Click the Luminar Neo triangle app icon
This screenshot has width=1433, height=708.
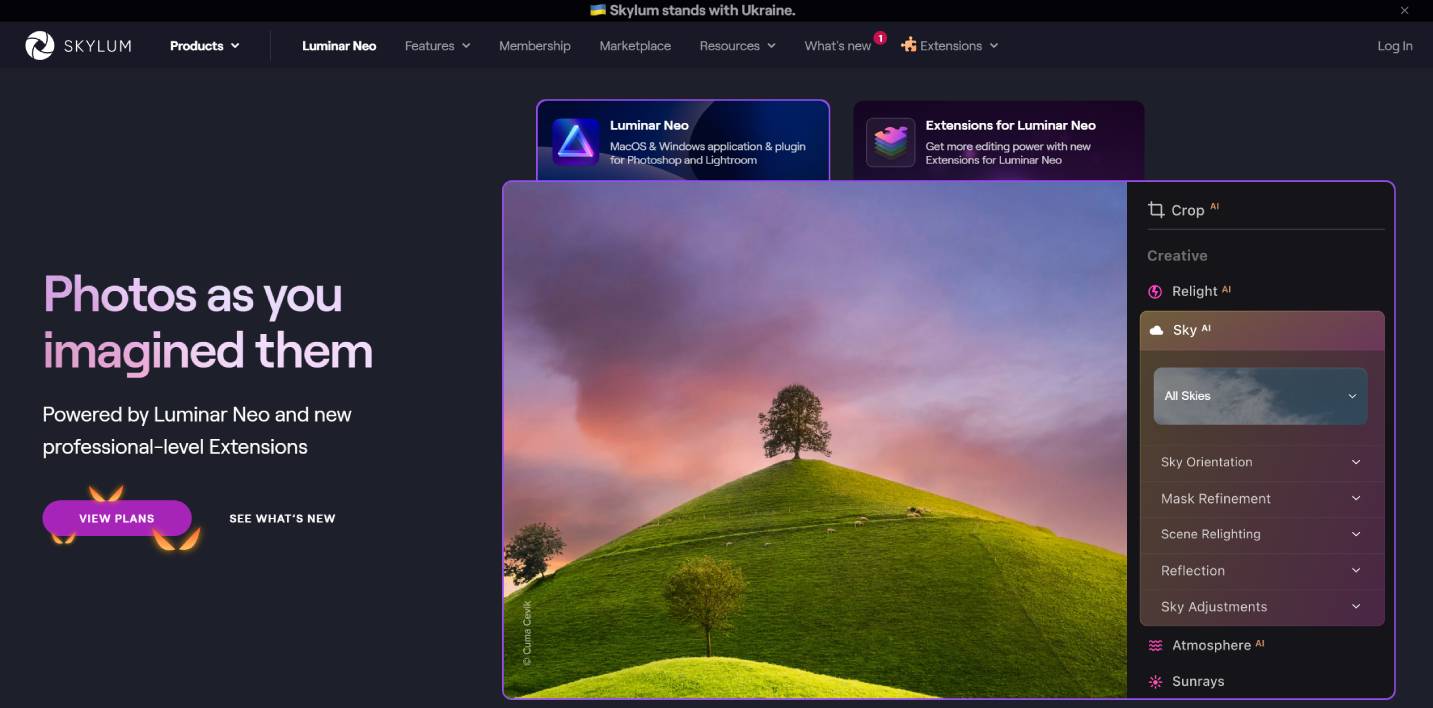pos(575,142)
